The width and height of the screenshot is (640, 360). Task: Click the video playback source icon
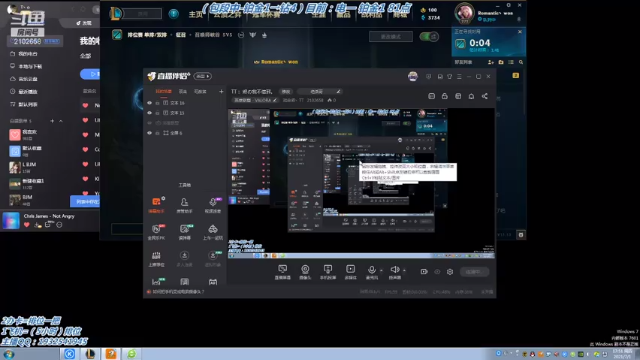(x=351, y=272)
